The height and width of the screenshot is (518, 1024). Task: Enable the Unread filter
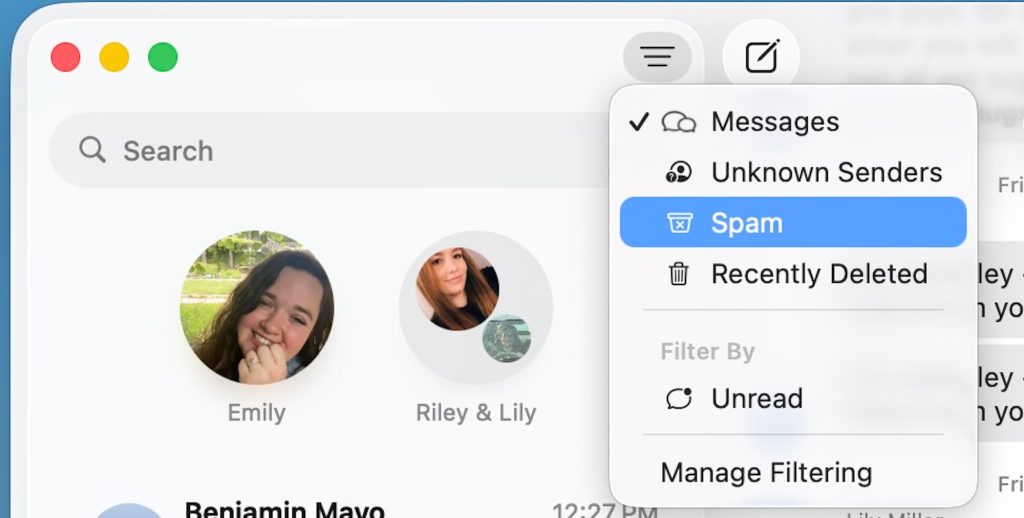(756, 398)
